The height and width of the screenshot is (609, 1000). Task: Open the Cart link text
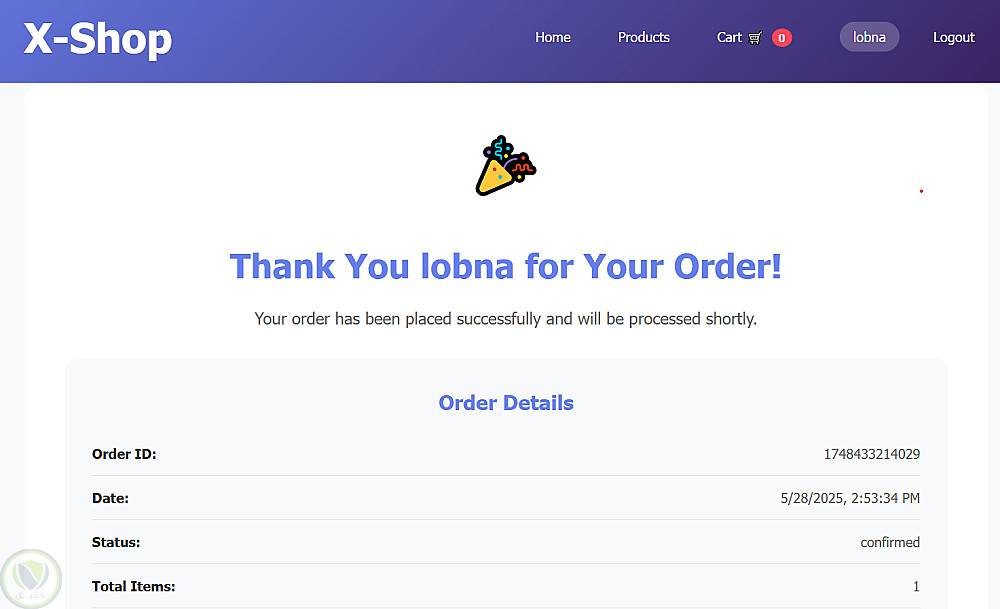729,37
